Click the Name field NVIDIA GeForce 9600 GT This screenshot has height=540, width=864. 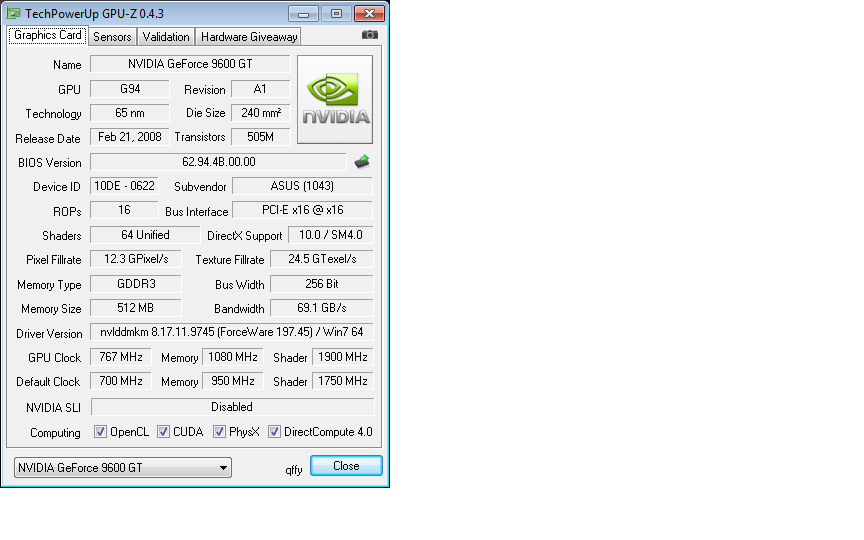(x=190, y=64)
